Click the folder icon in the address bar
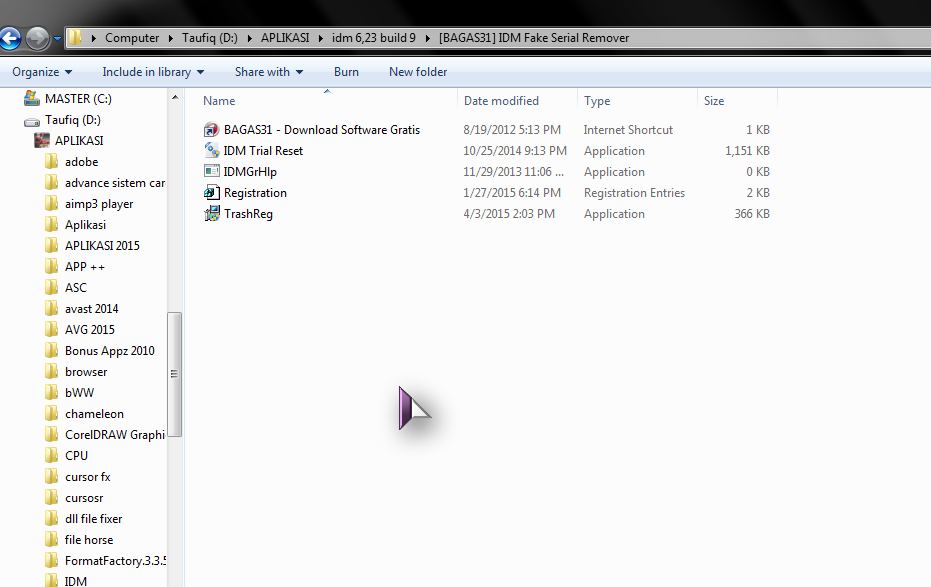Screen dimensions: 931x587 [x=74, y=37]
